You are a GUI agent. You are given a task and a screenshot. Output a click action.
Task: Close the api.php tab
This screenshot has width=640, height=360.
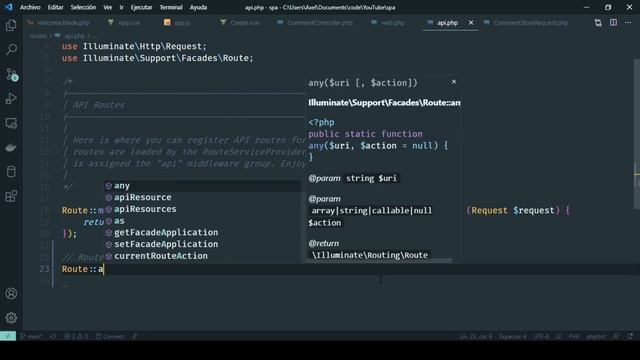coord(471,23)
